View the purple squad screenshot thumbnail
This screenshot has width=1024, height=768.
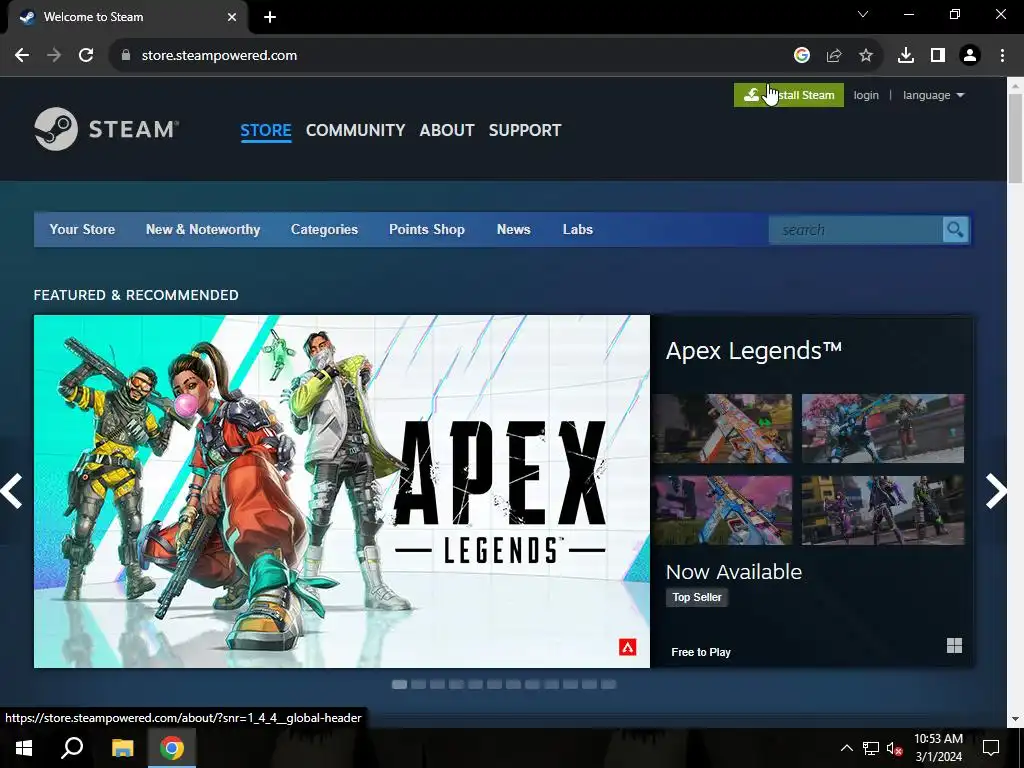click(883, 510)
